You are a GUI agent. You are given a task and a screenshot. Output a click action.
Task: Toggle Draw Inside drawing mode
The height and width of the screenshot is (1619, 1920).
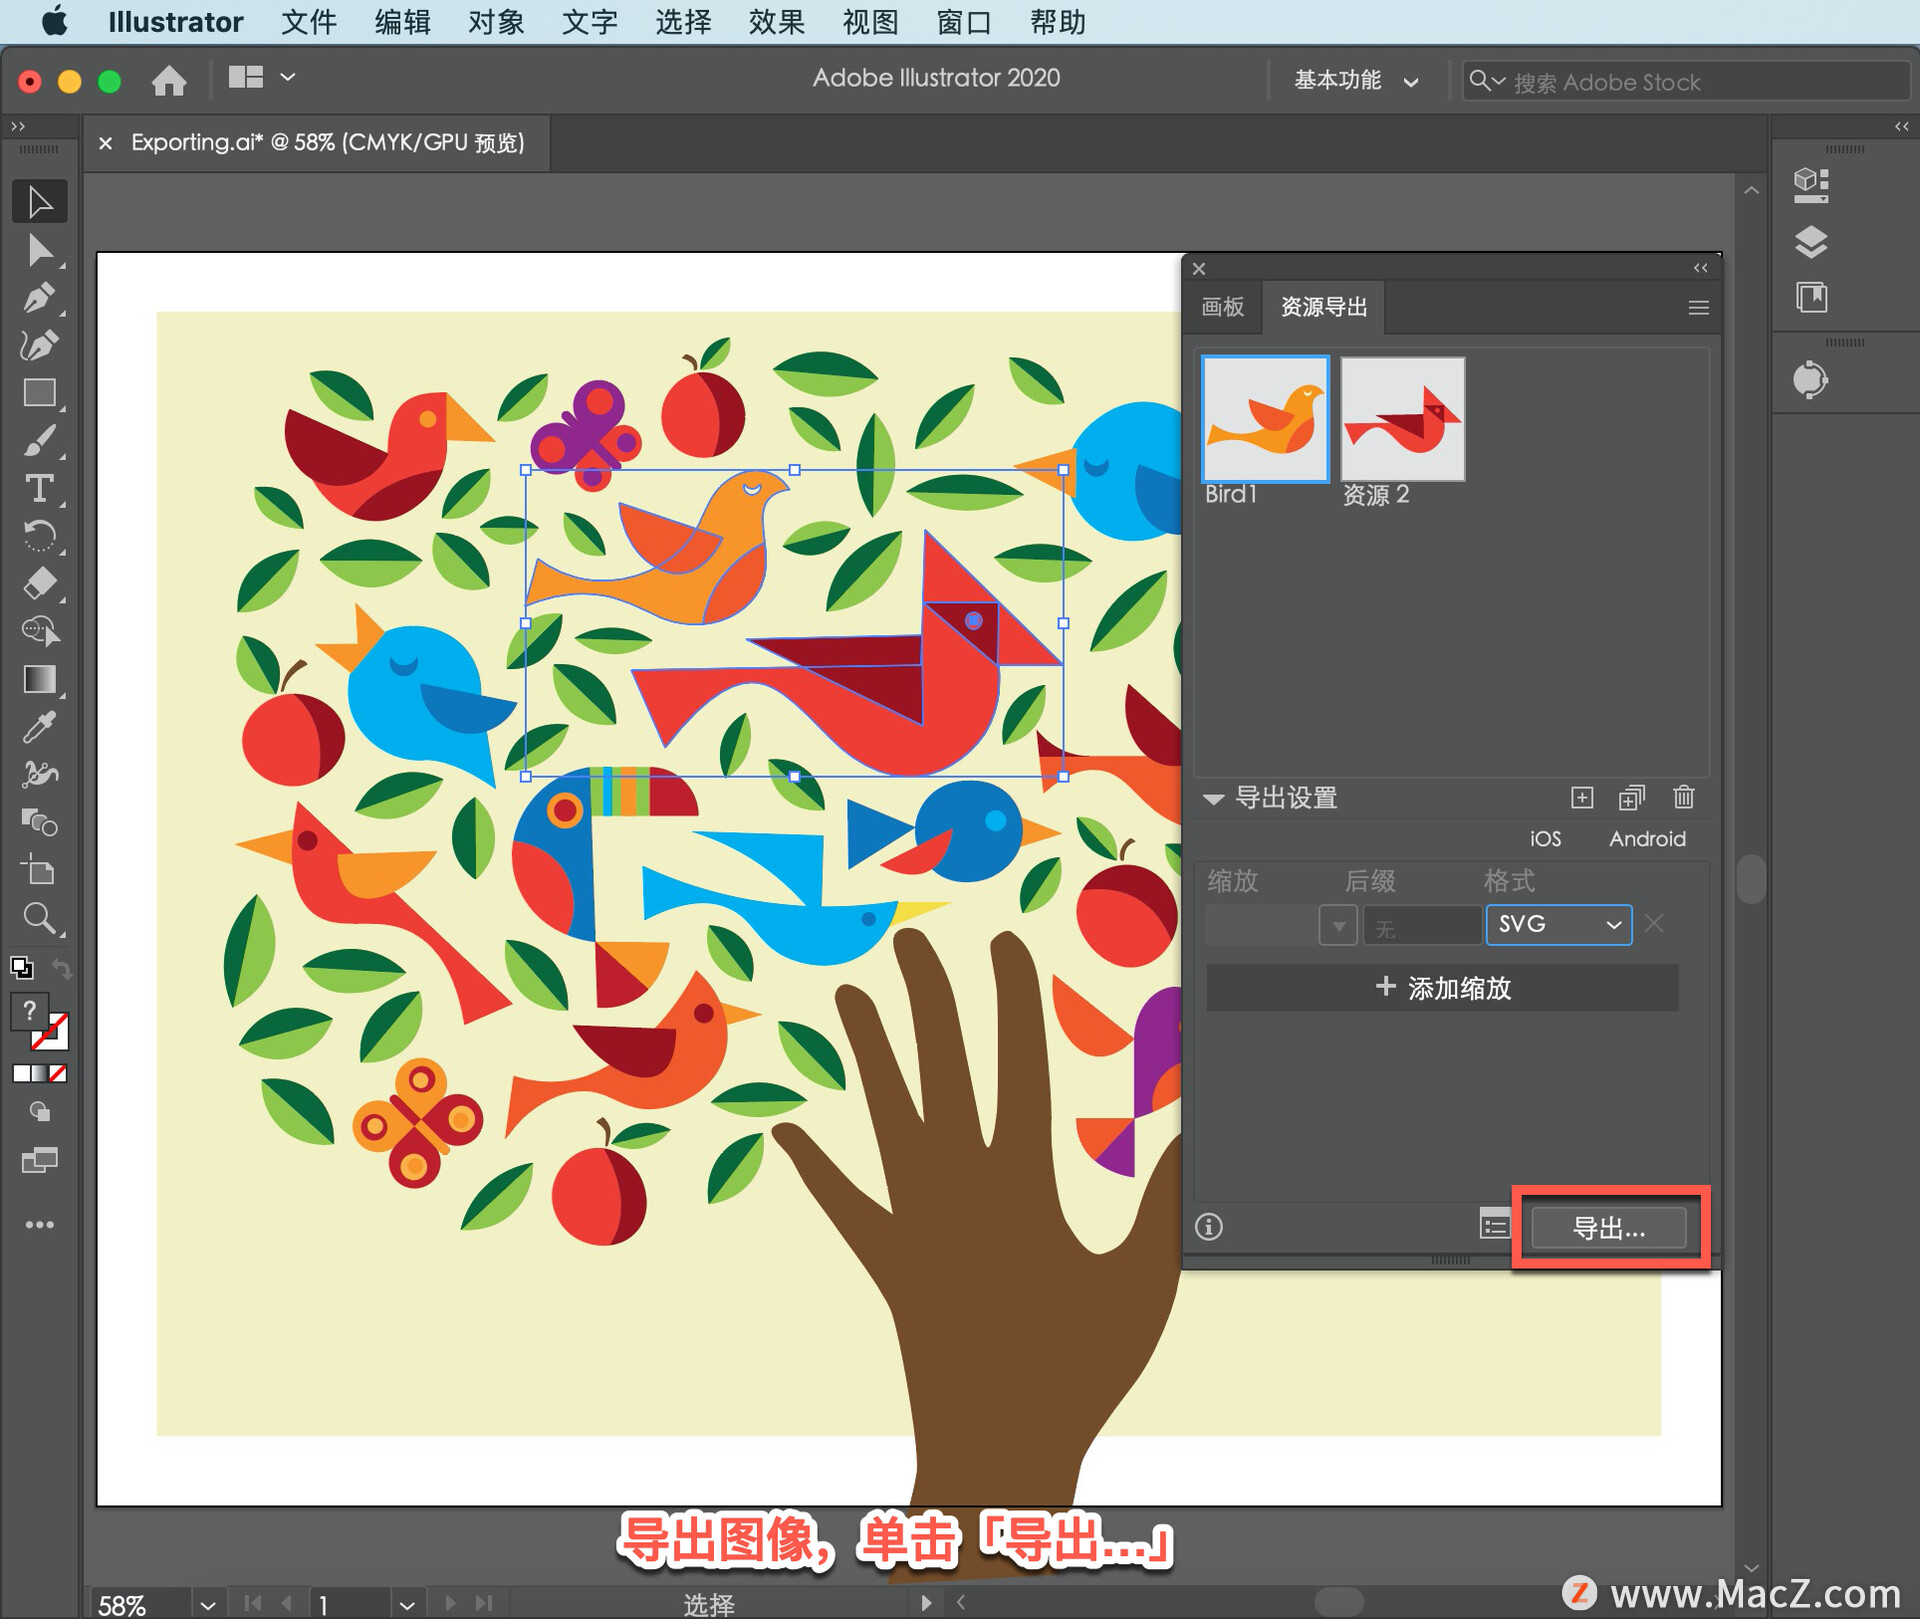[x=40, y=1112]
